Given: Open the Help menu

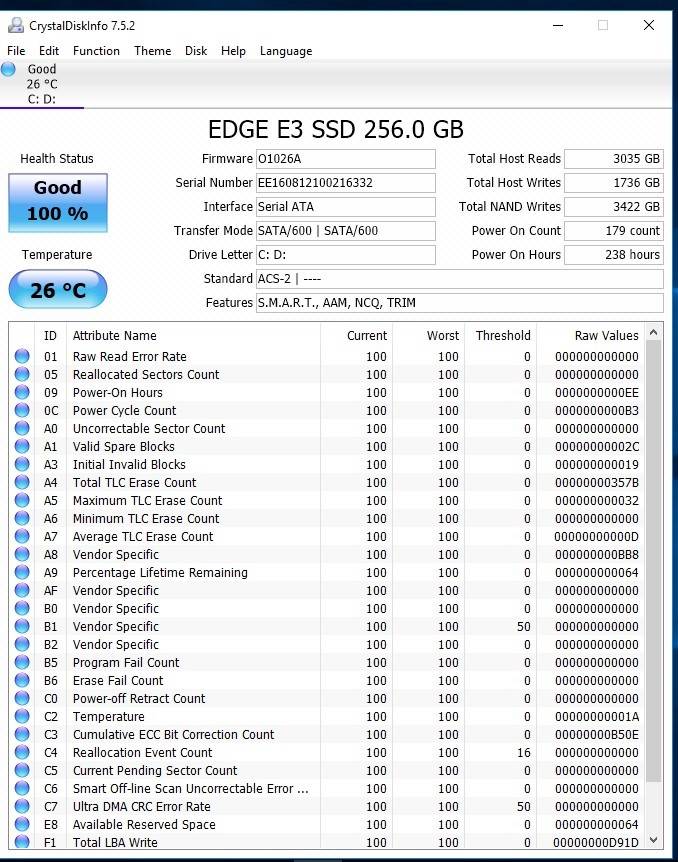Looking at the screenshot, I should 233,51.
